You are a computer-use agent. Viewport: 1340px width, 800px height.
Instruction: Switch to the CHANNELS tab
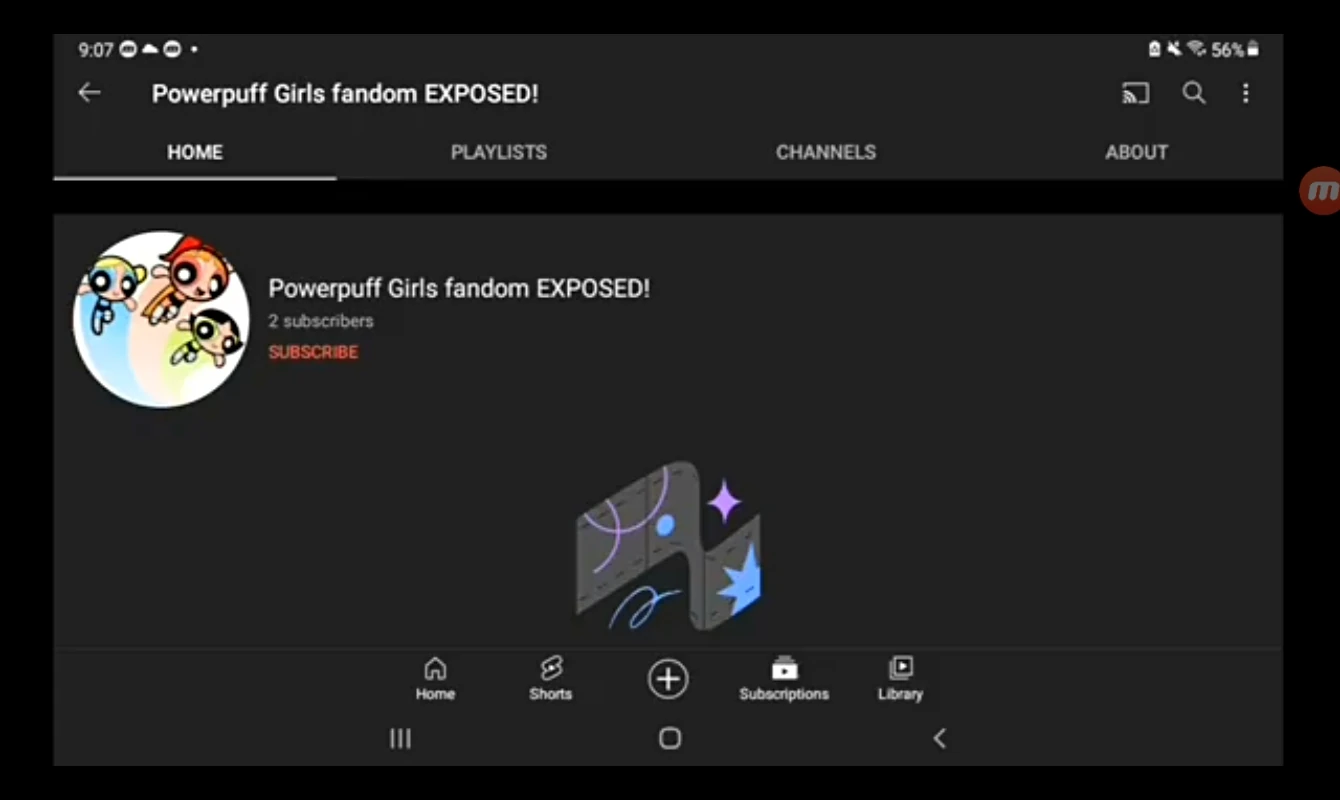tap(826, 152)
